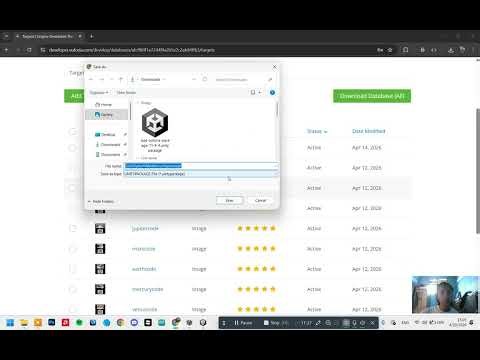Image resolution: width=480 pixels, height=360 pixels.
Task: Close the recorder toolbar with X
Action: [373, 323]
